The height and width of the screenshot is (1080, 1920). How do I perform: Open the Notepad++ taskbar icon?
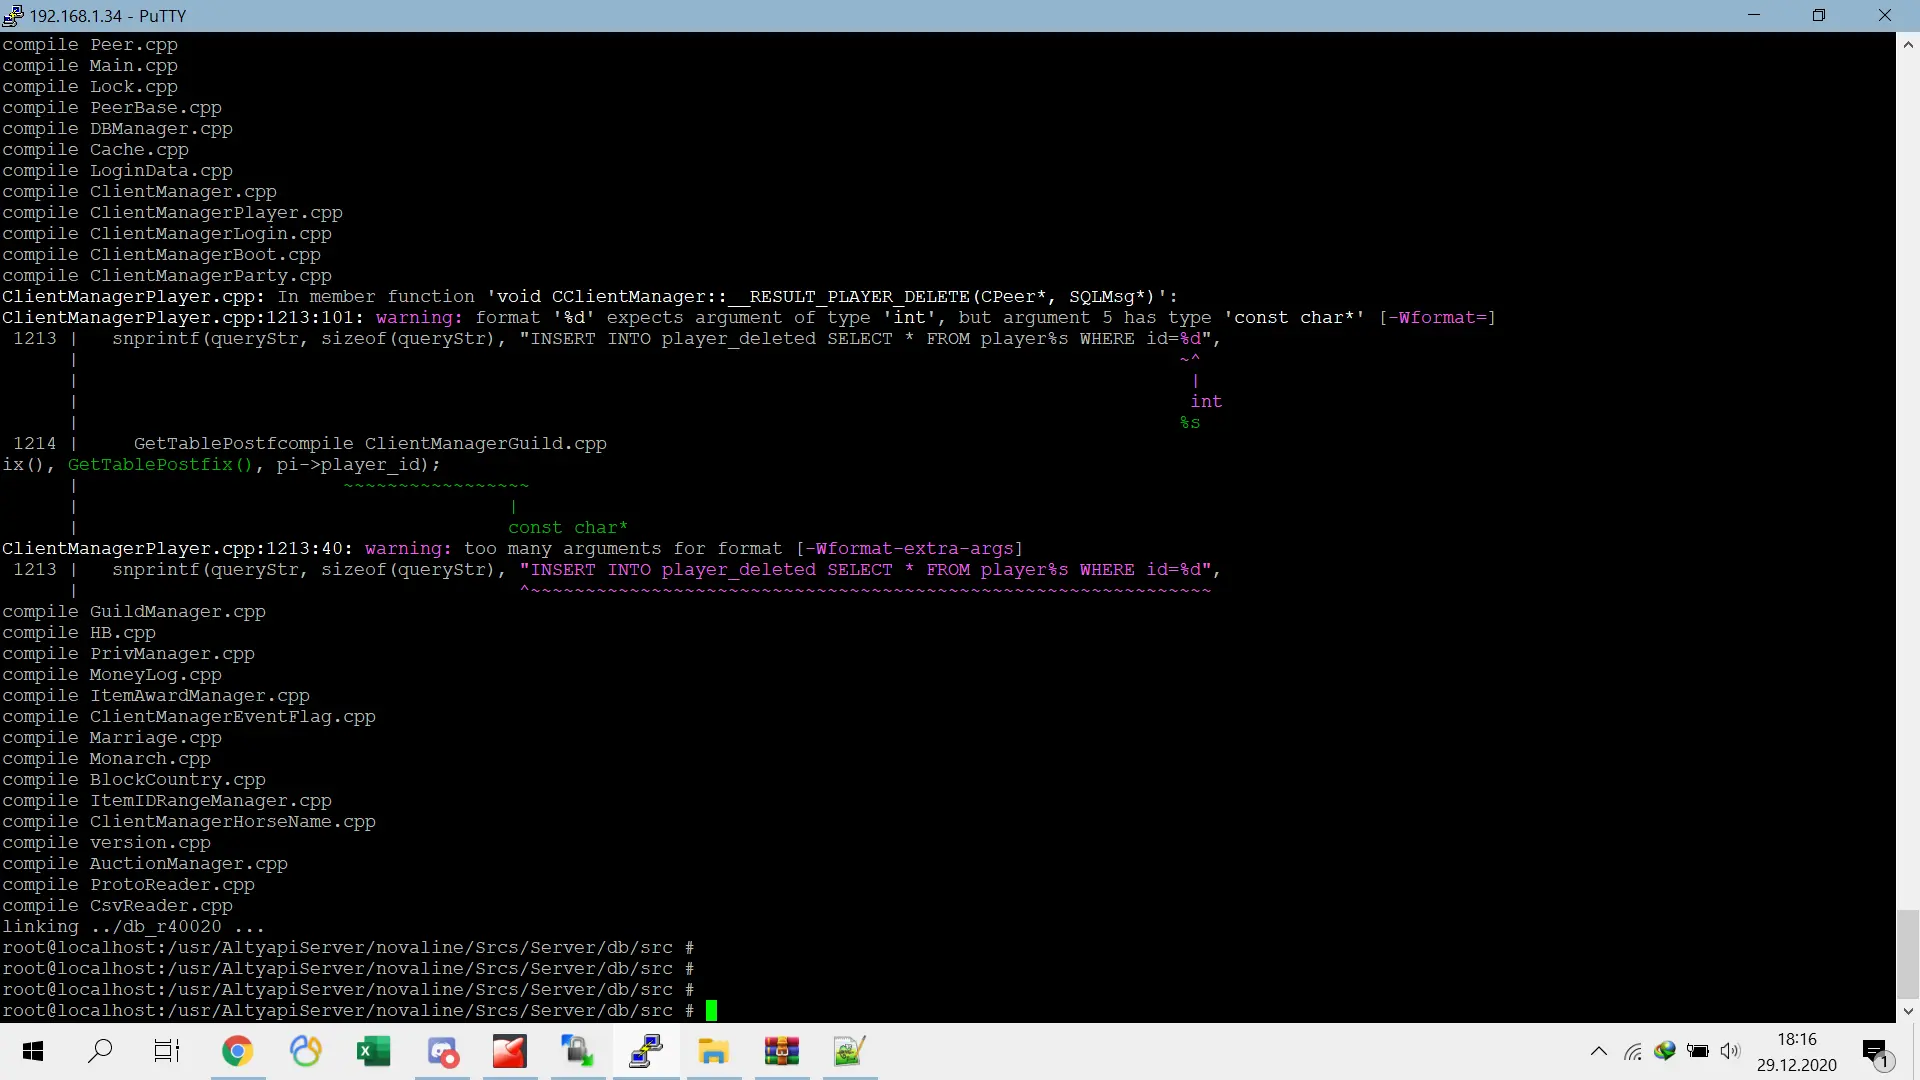(849, 1051)
